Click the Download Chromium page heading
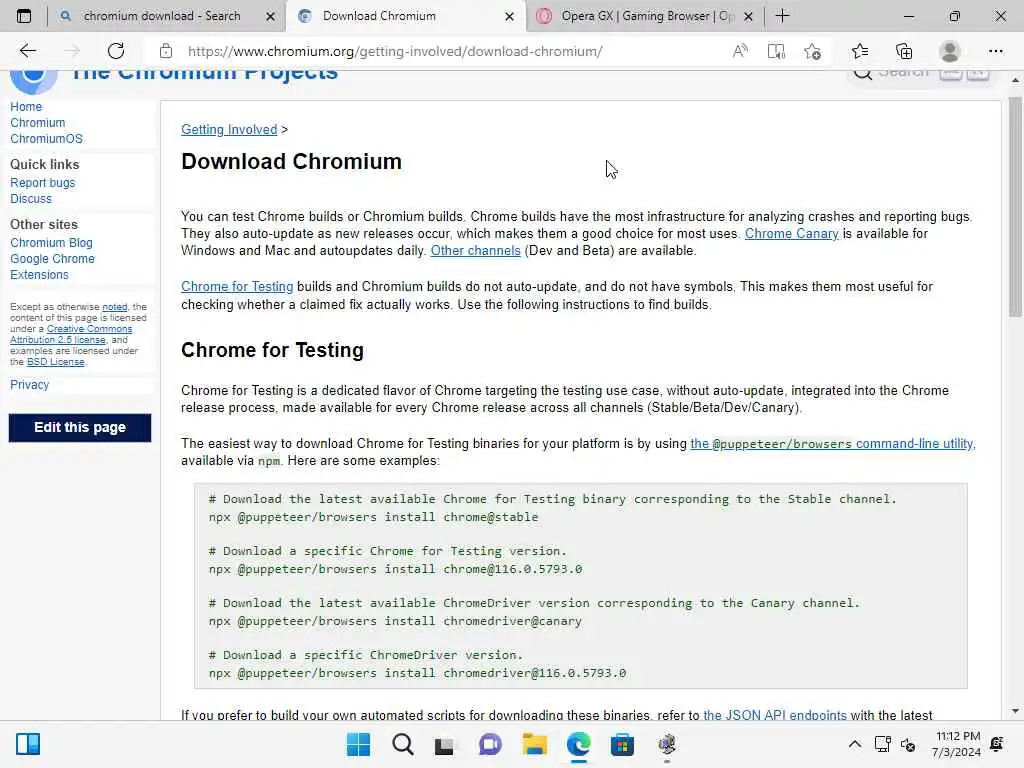 (x=291, y=161)
